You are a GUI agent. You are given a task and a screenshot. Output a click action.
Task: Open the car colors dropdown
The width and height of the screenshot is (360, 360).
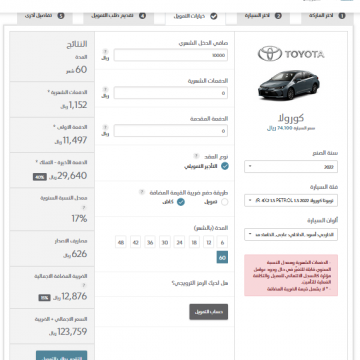pos(291,234)
